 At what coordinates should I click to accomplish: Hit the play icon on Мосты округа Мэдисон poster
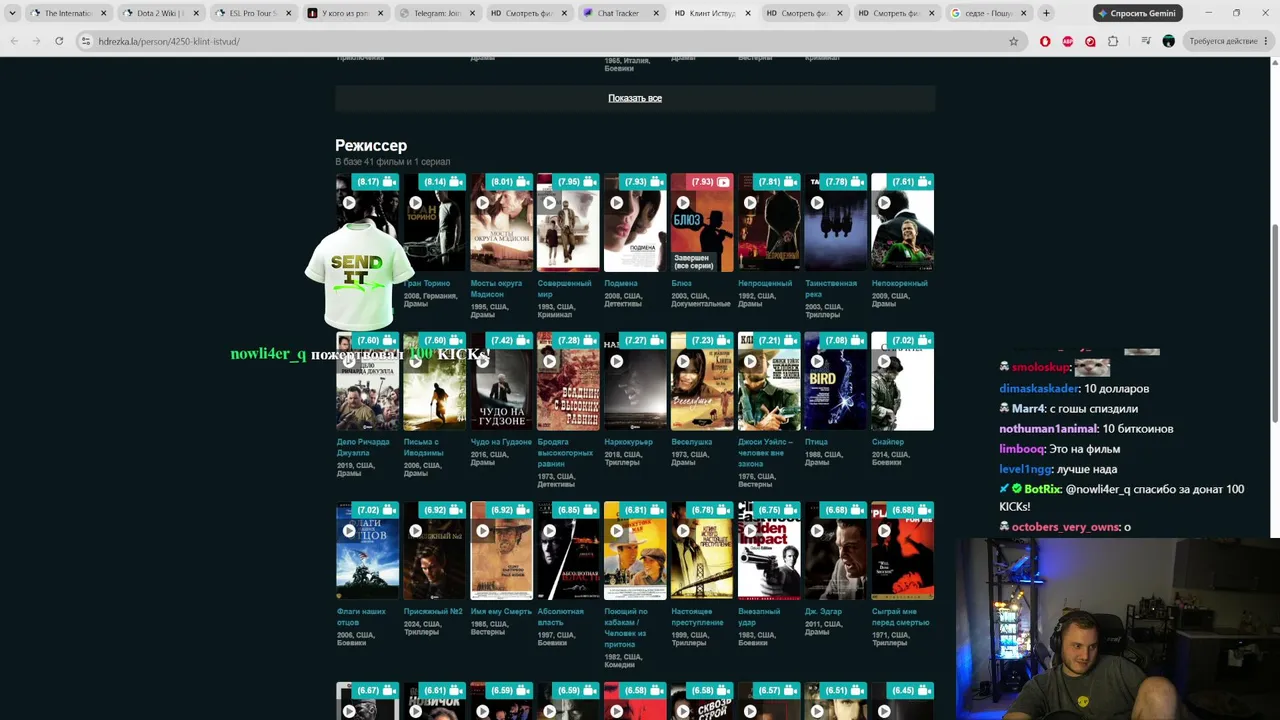click(x=483, y=203)
